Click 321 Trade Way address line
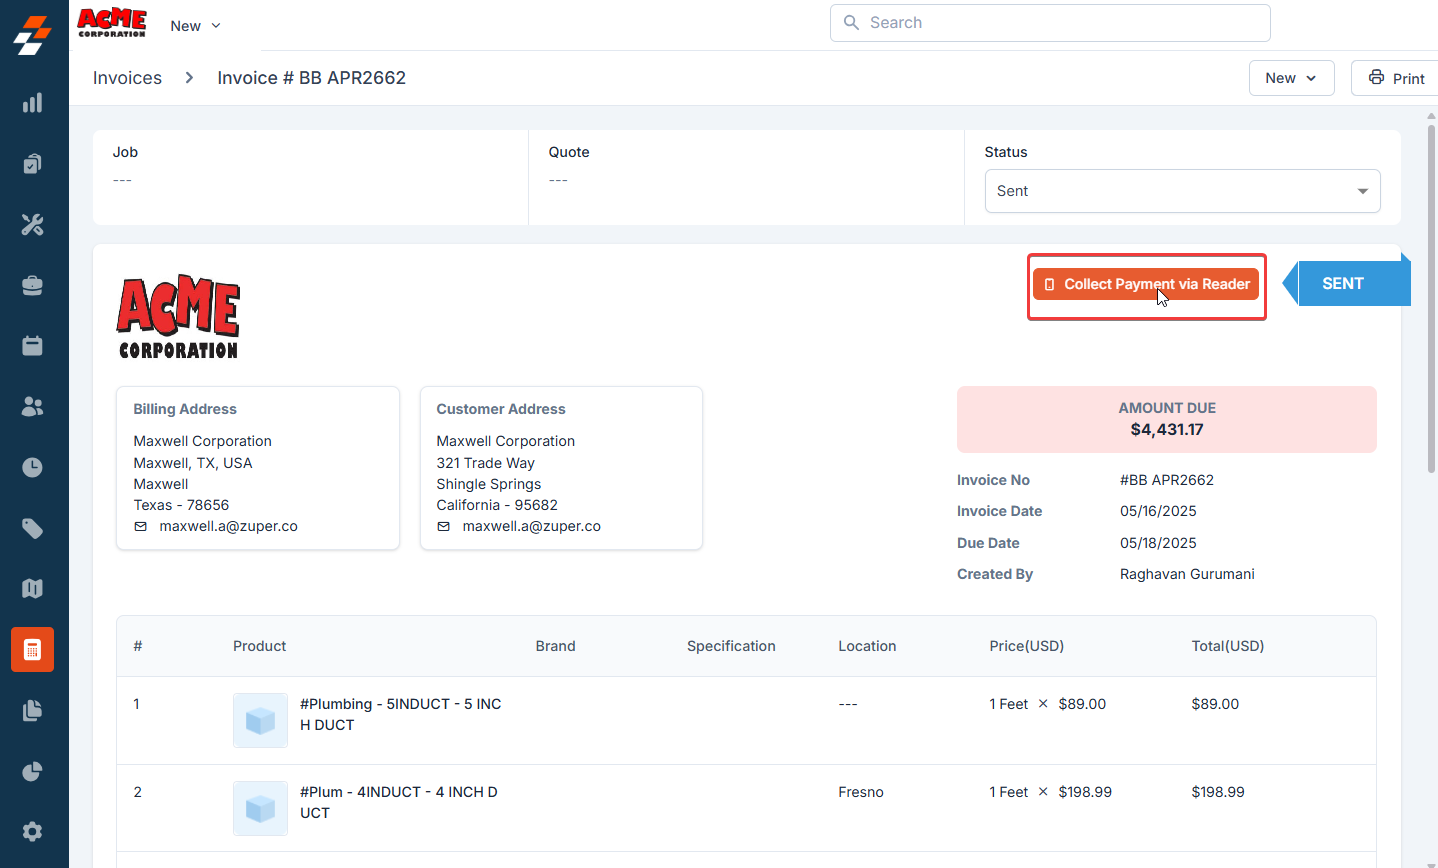The image size is (1438, 868). coord(486,463)
